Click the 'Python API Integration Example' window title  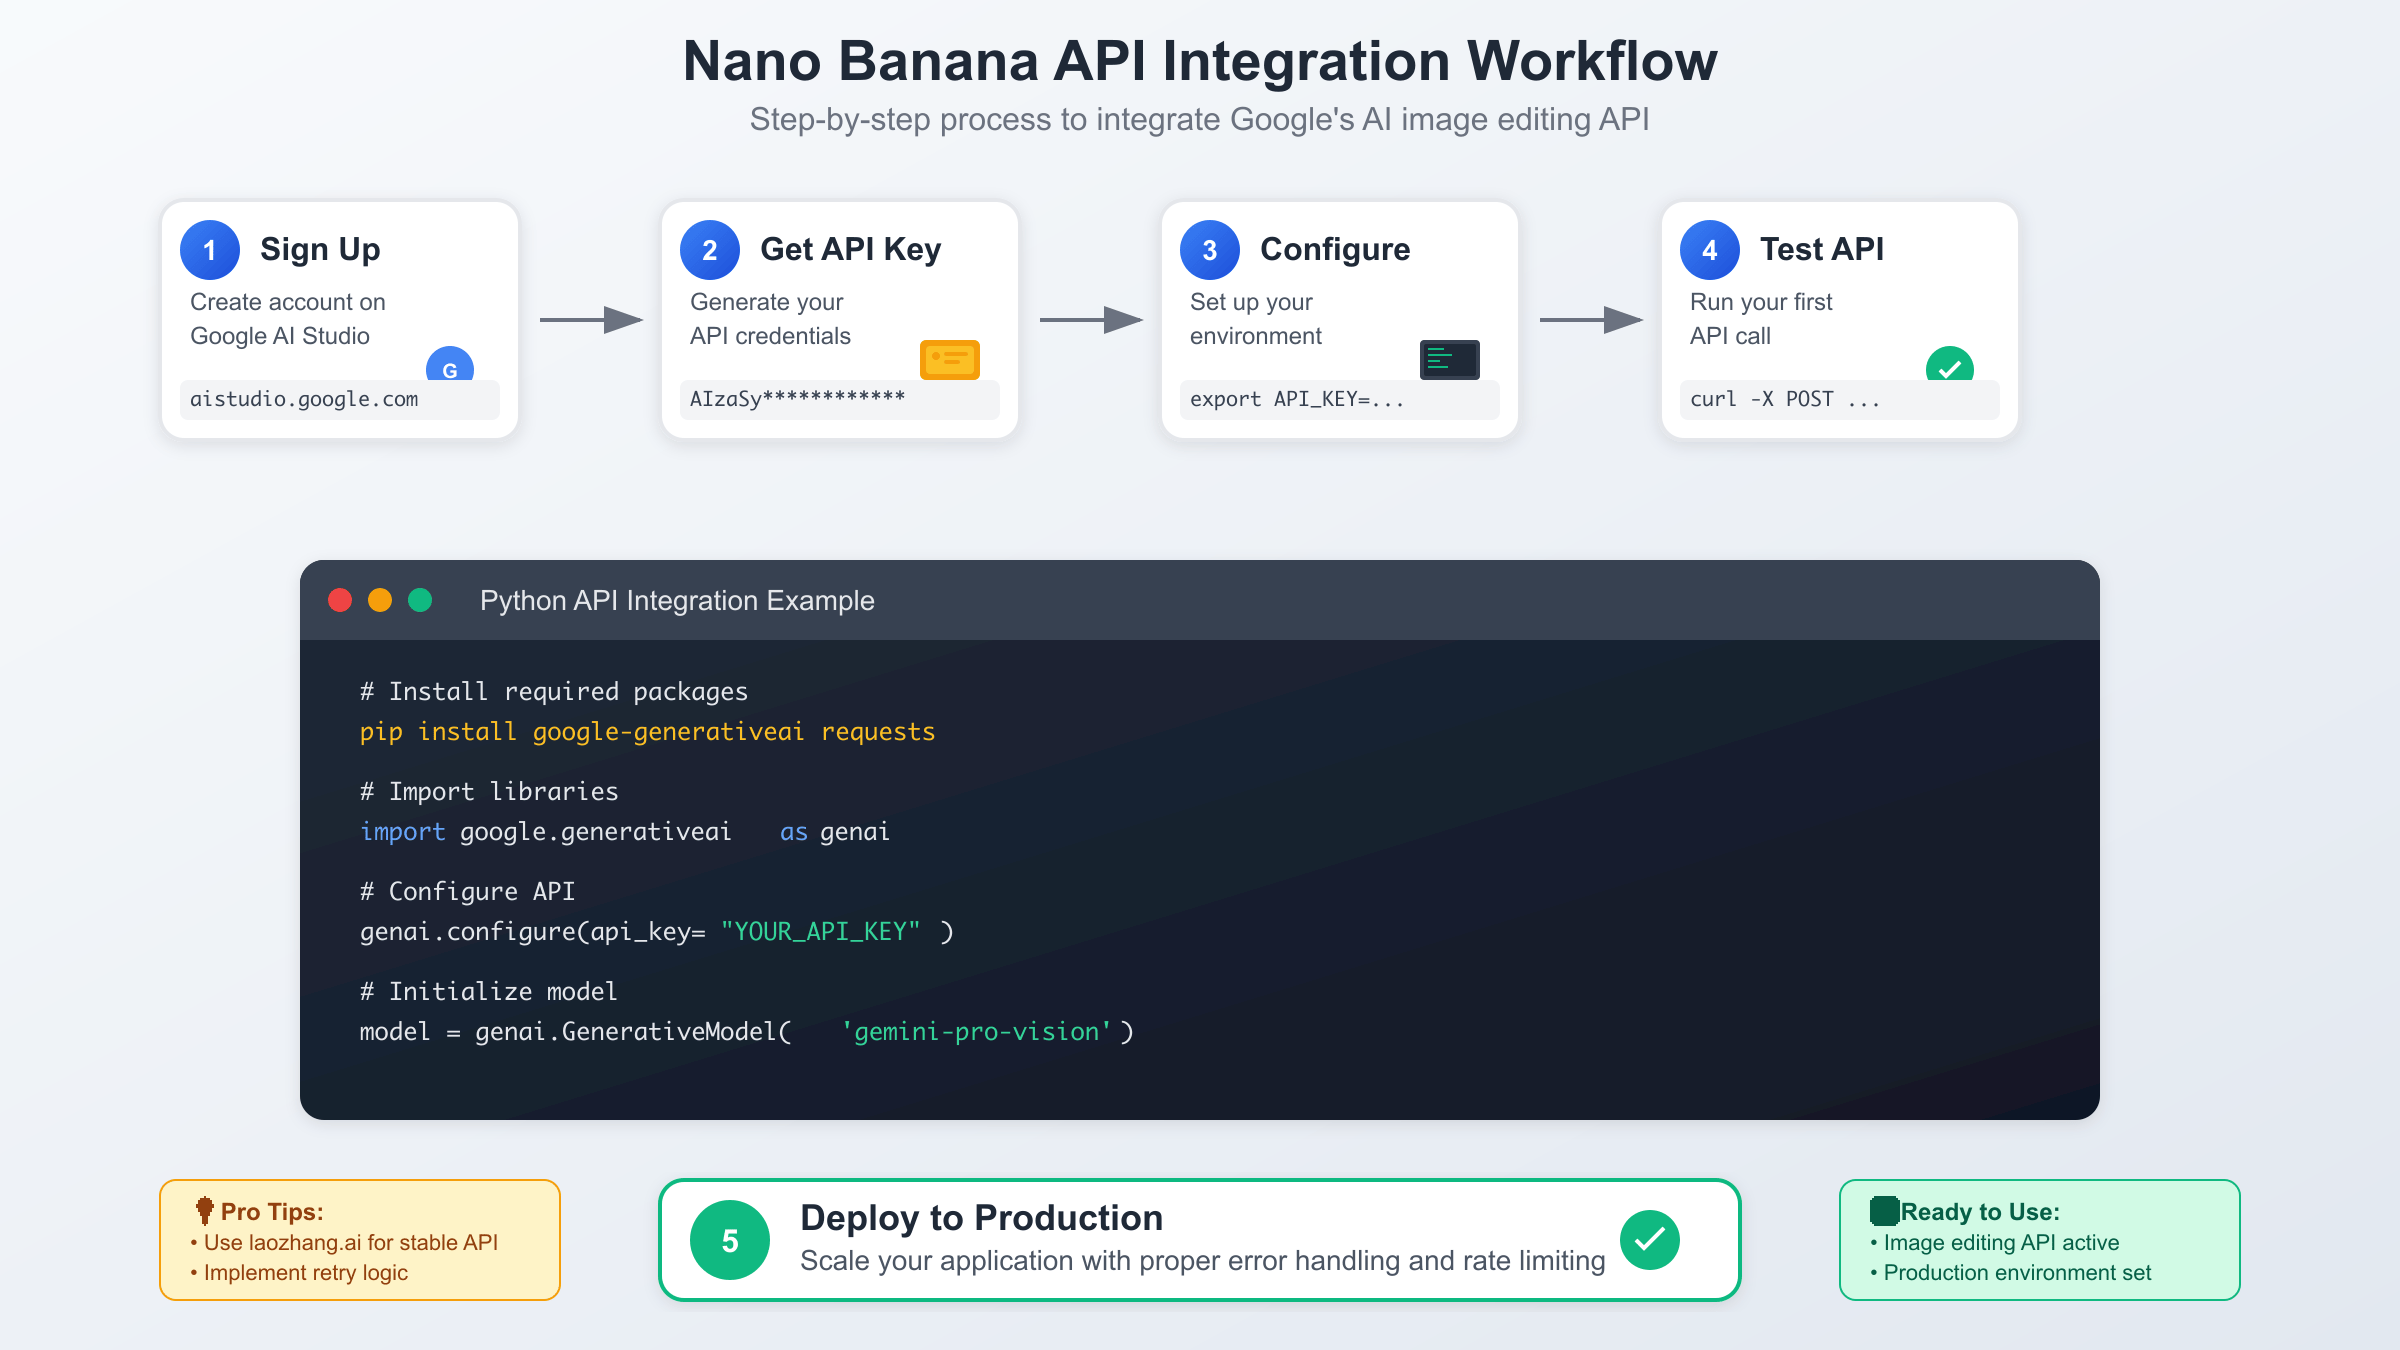677,600
